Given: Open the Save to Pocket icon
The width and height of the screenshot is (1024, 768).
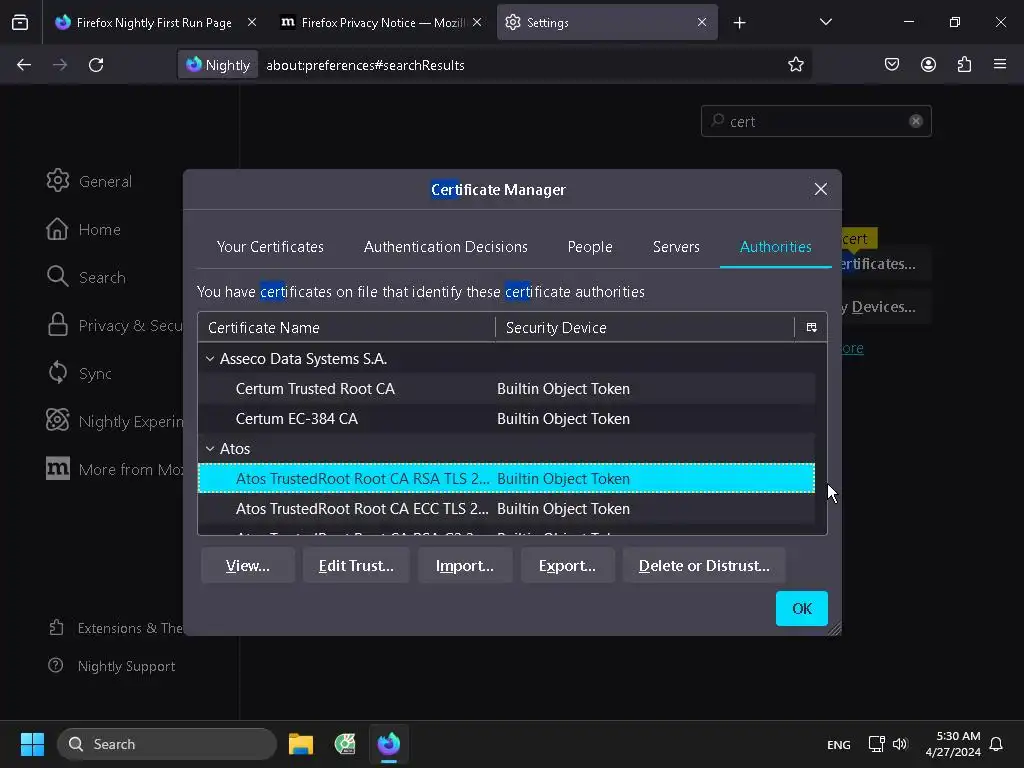Looking at the screenshot, I should [891, 65].
